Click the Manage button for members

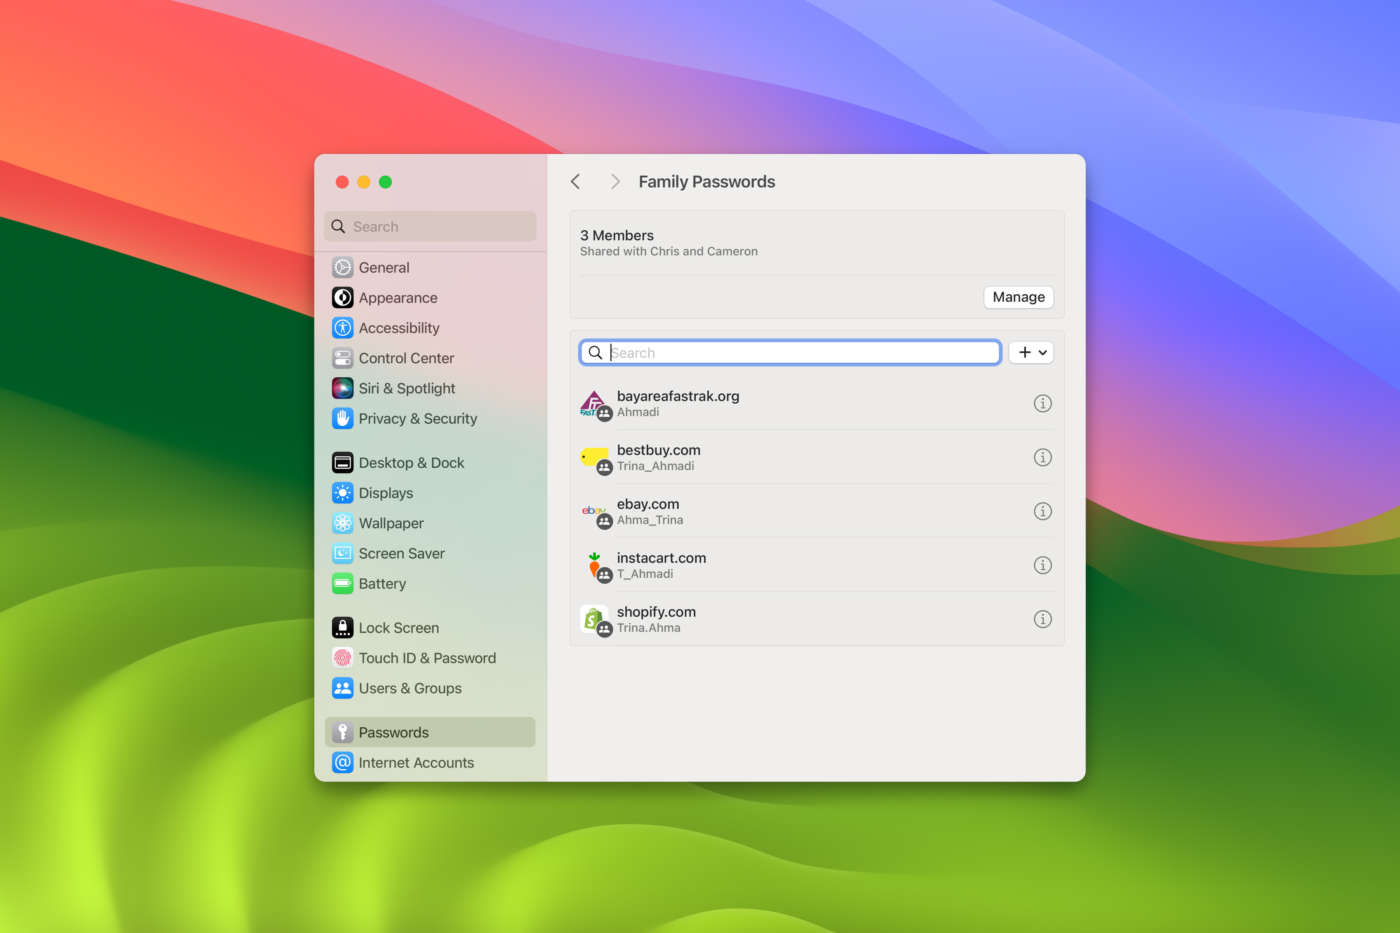click(x=1018, y=297)
